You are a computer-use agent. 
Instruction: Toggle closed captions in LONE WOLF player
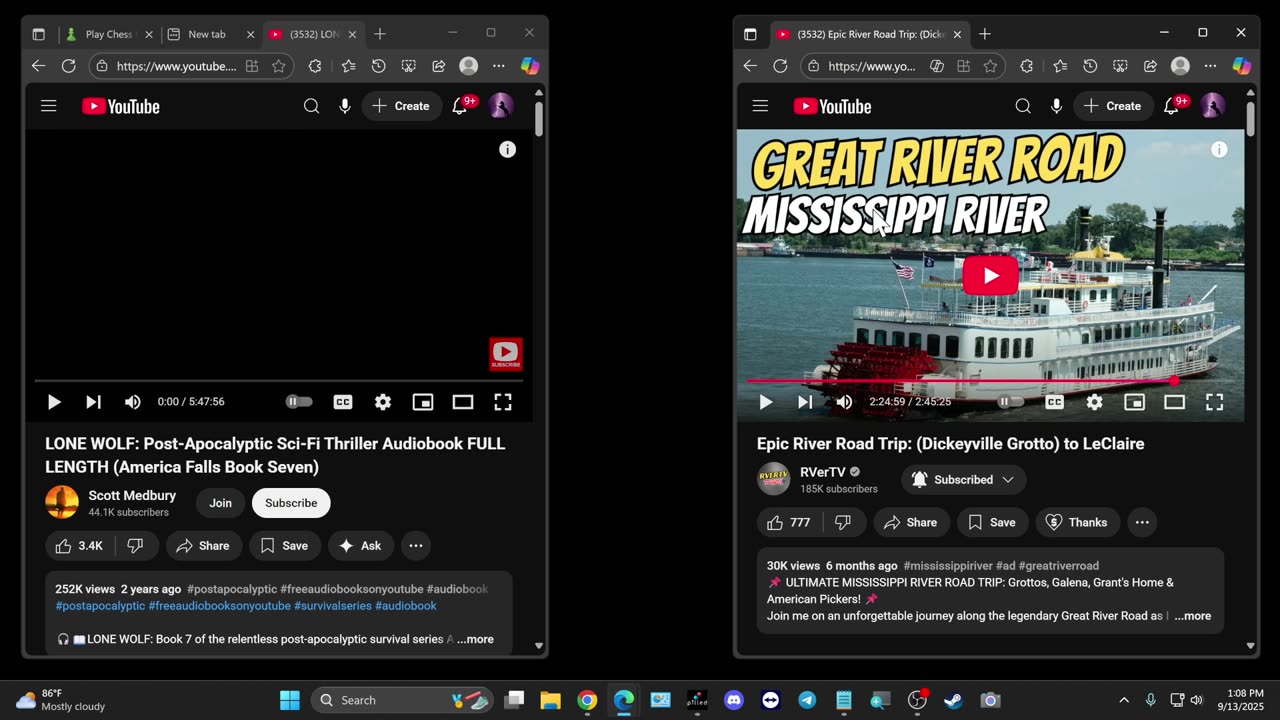click(343, 402)
